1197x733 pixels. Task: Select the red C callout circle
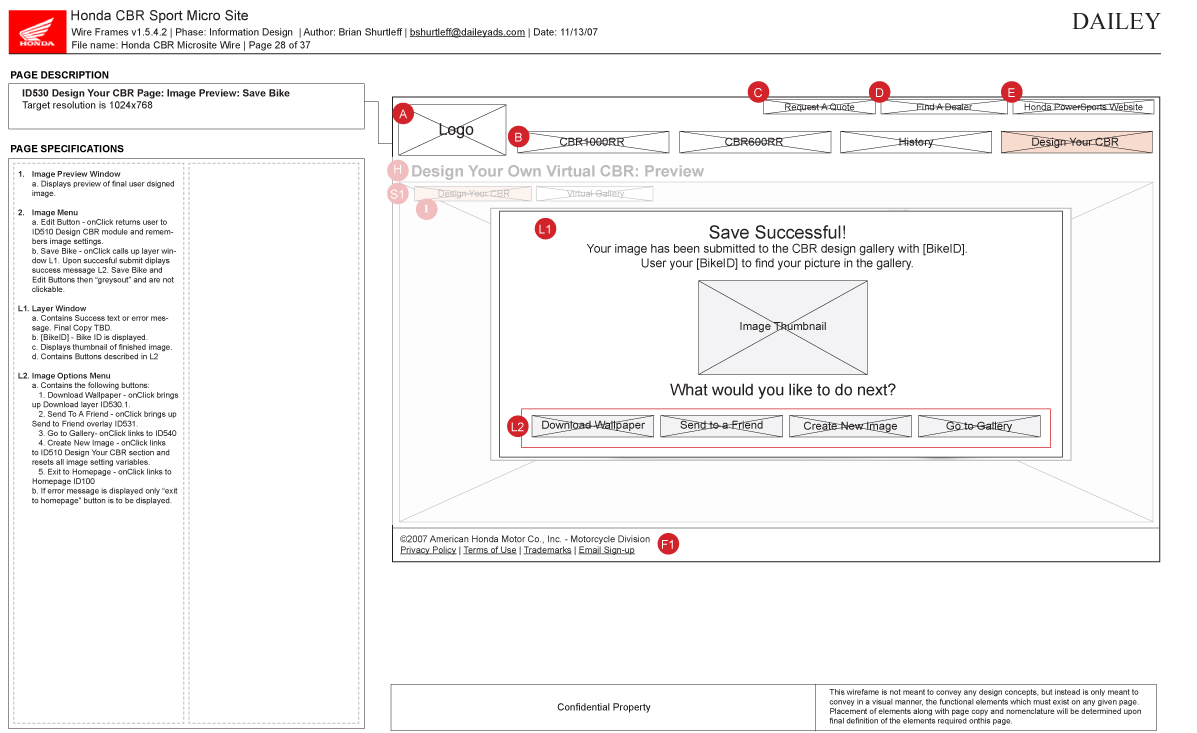click(x=758, y=92)
